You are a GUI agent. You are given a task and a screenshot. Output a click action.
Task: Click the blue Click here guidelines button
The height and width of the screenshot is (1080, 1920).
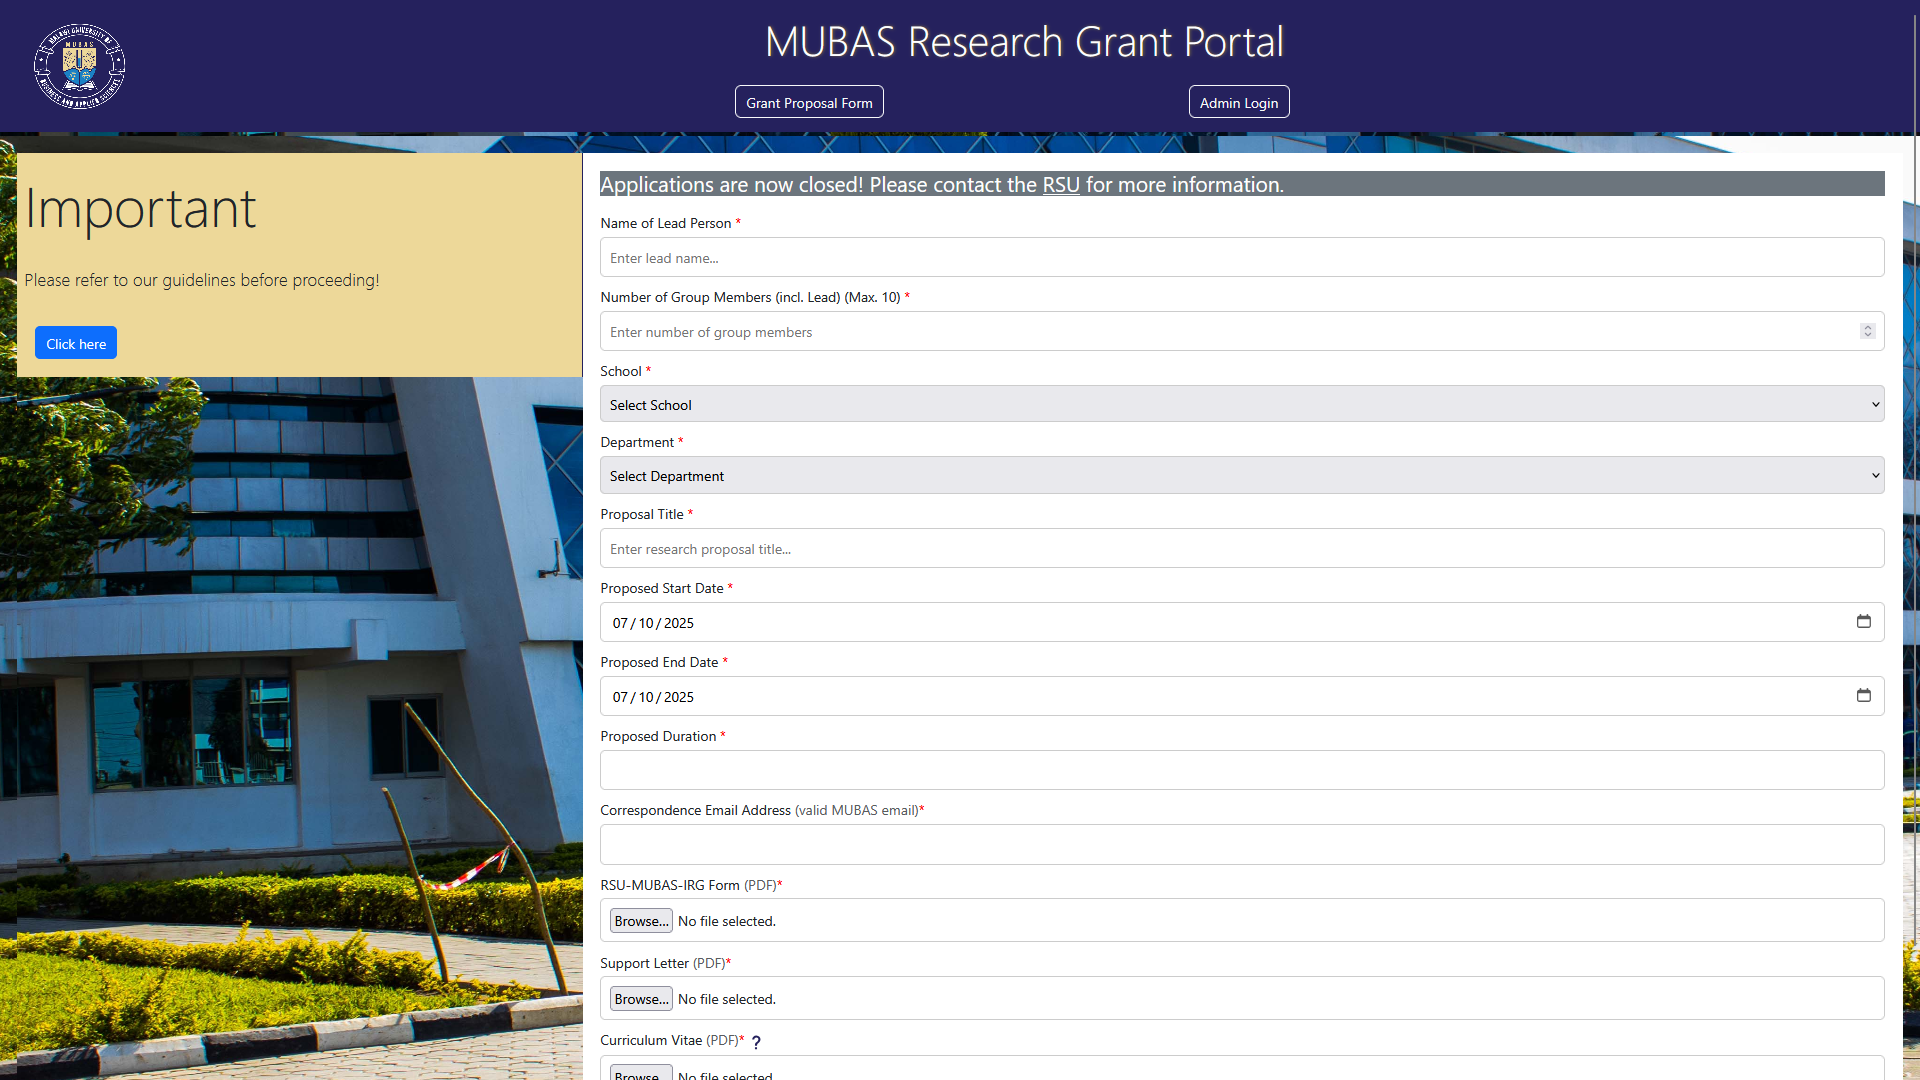[x=76, y=343]
